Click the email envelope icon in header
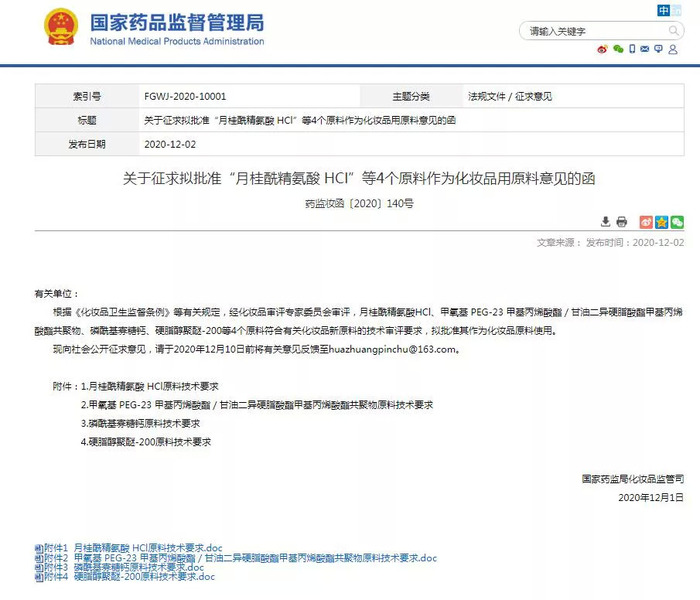Screen dimensions: 700x600 [645, 49]
